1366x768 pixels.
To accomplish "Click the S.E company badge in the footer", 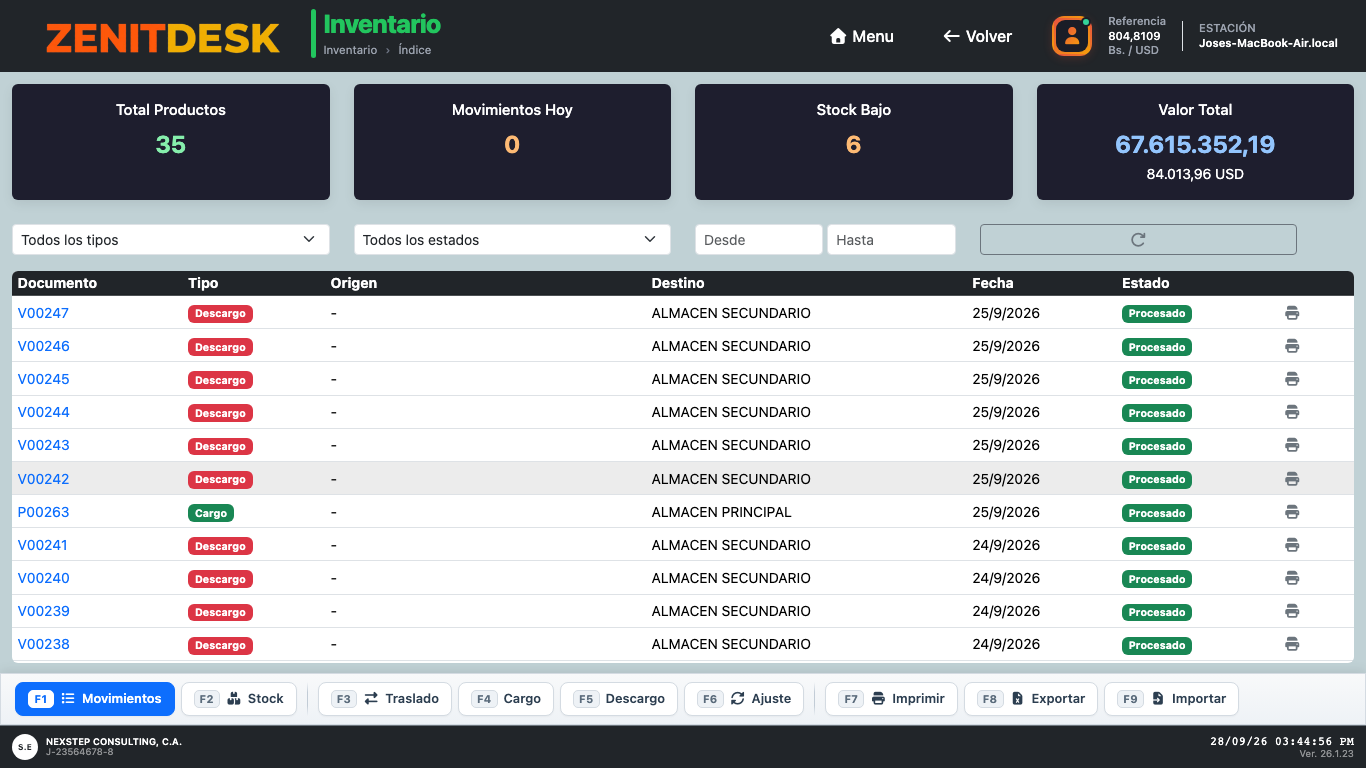I will click(x=25, y=746).
